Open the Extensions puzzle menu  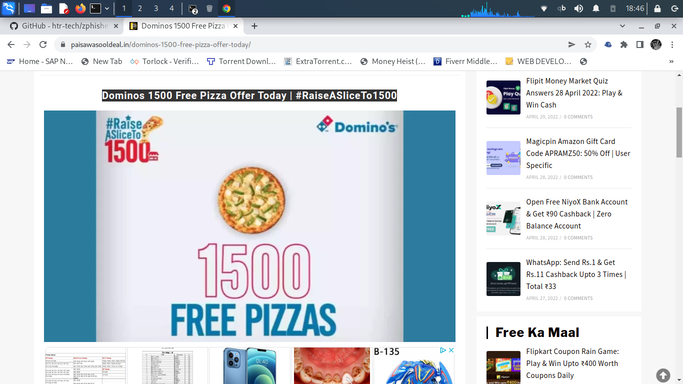[x=624, y=44]
